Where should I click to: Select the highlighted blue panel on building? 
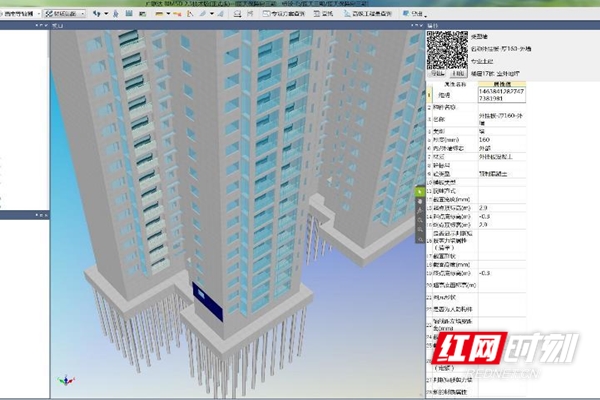203,299
